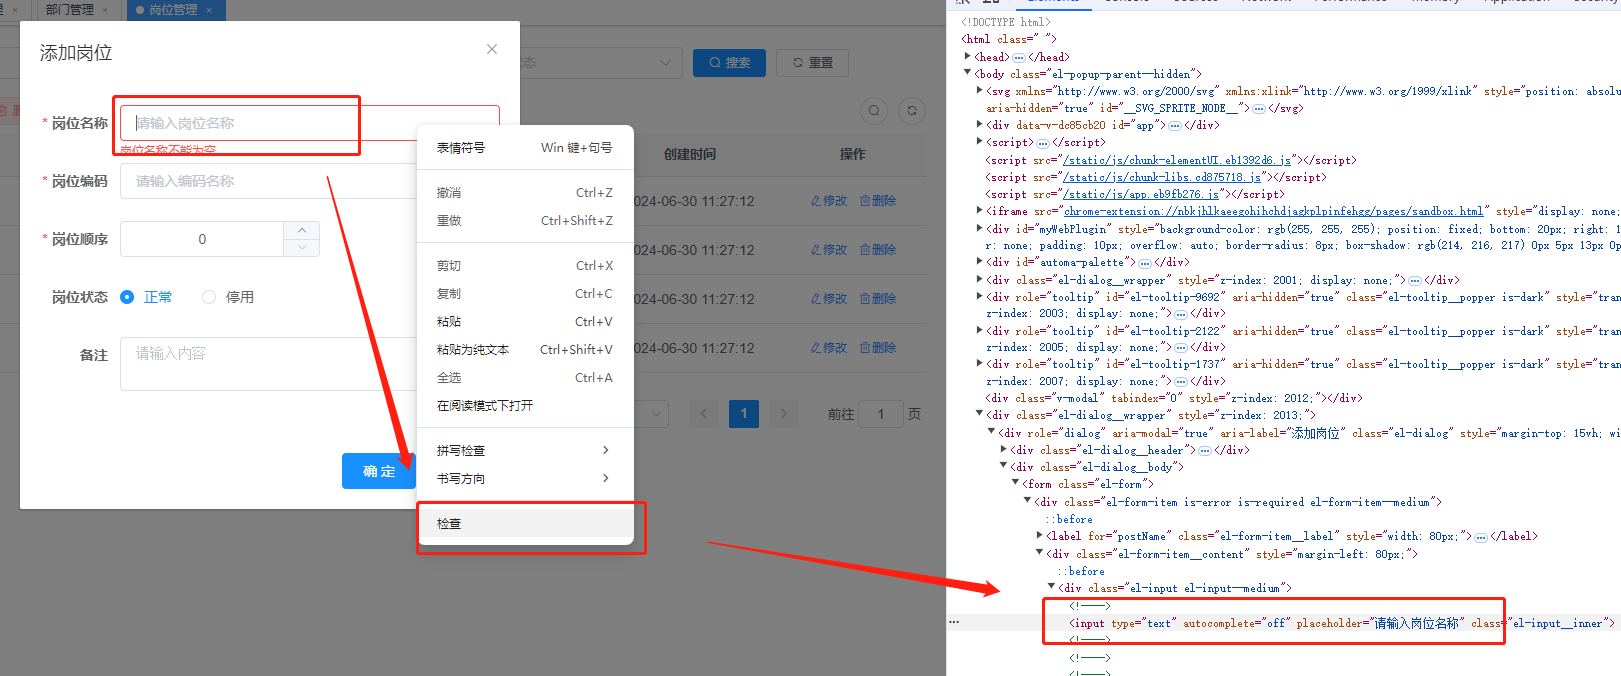The image size is (1621, 676).
Task: Expand ellipsis badge of label for="postName"
Action: 1480,537
